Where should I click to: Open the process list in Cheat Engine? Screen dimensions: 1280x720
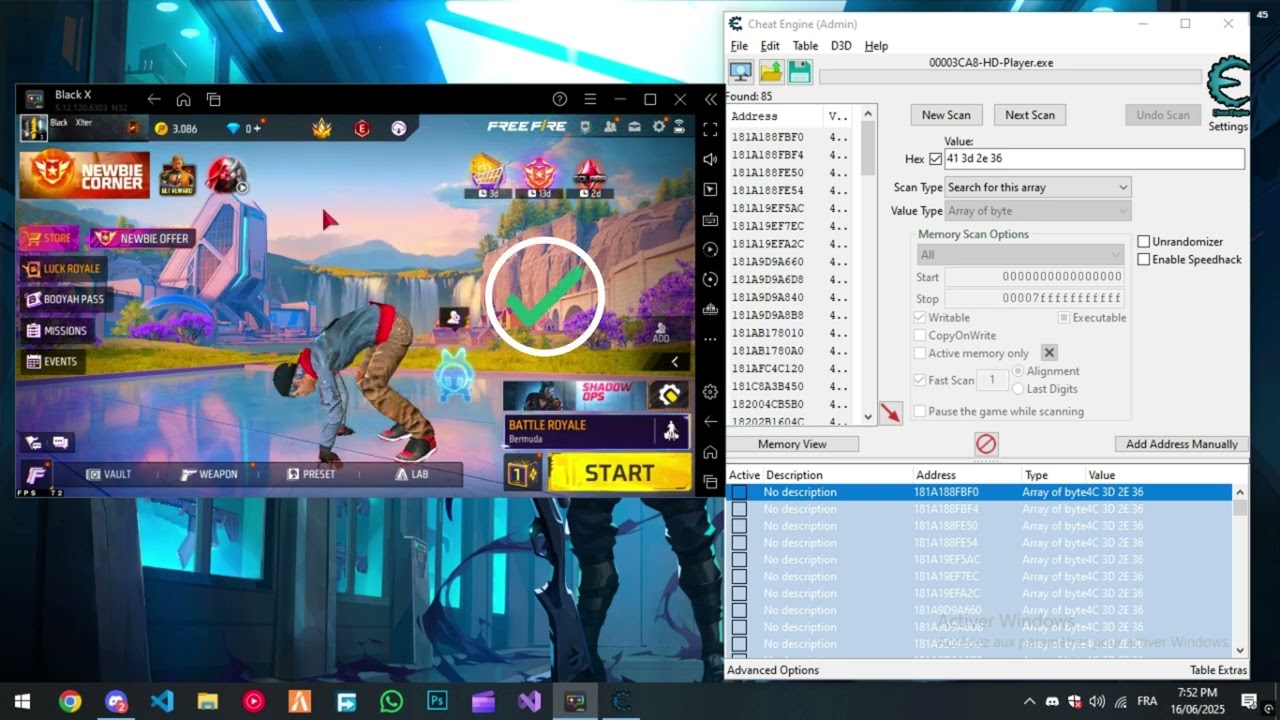[741, 72]
